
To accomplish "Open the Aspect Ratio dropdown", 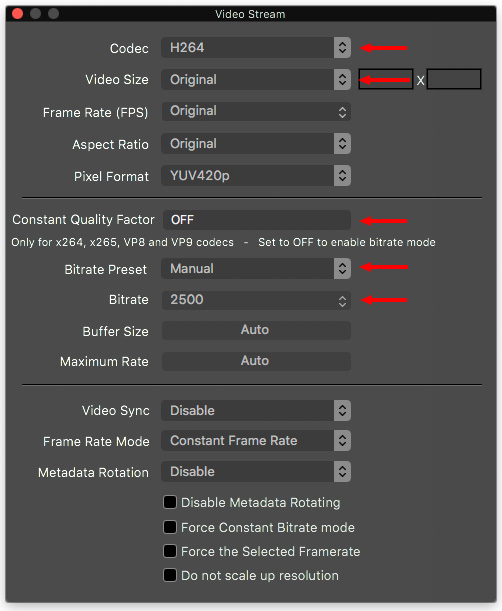I will coord(256,144).
